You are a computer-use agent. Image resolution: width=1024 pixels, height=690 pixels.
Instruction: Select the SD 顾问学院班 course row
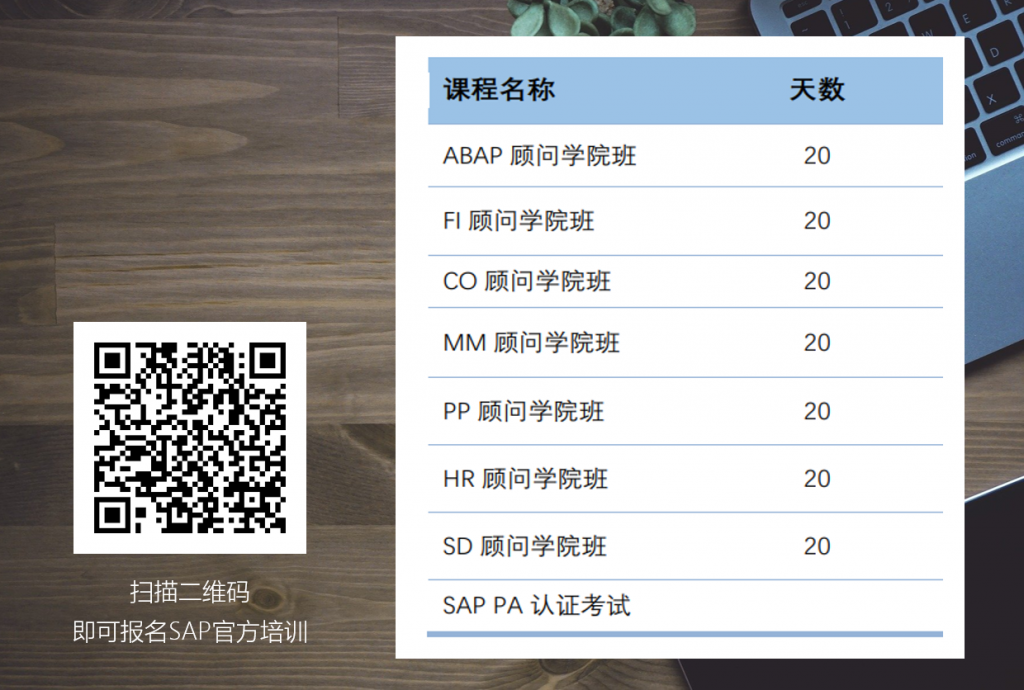tap(685, 546)
